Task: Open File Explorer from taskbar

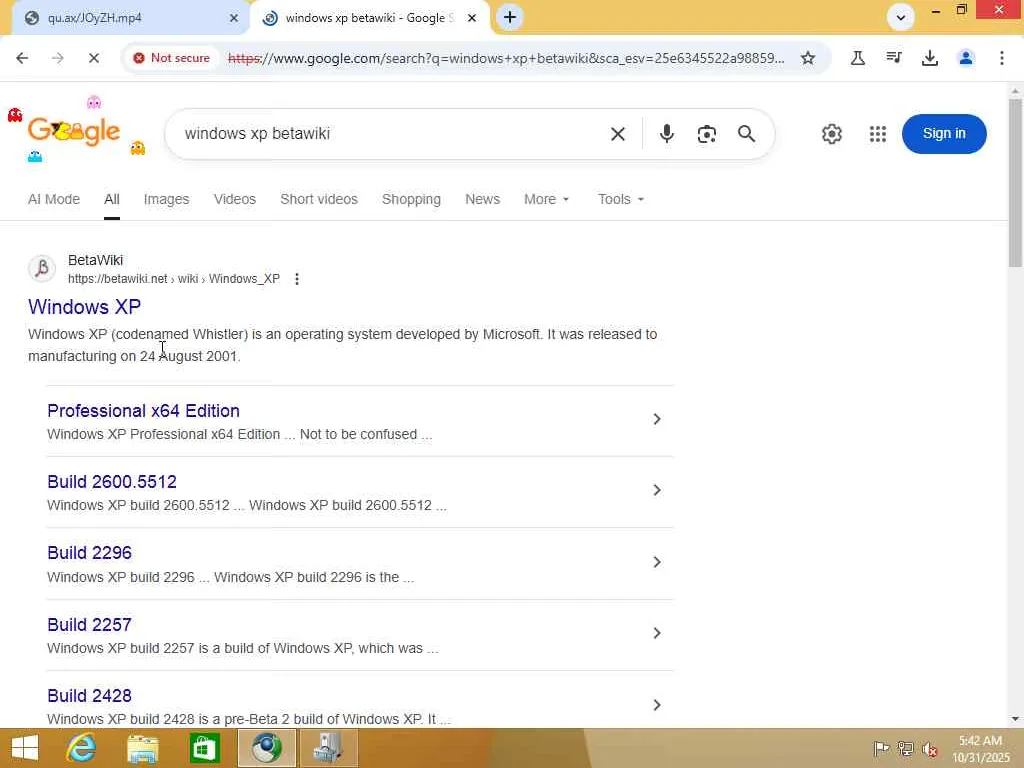Action: pos(142,748)
